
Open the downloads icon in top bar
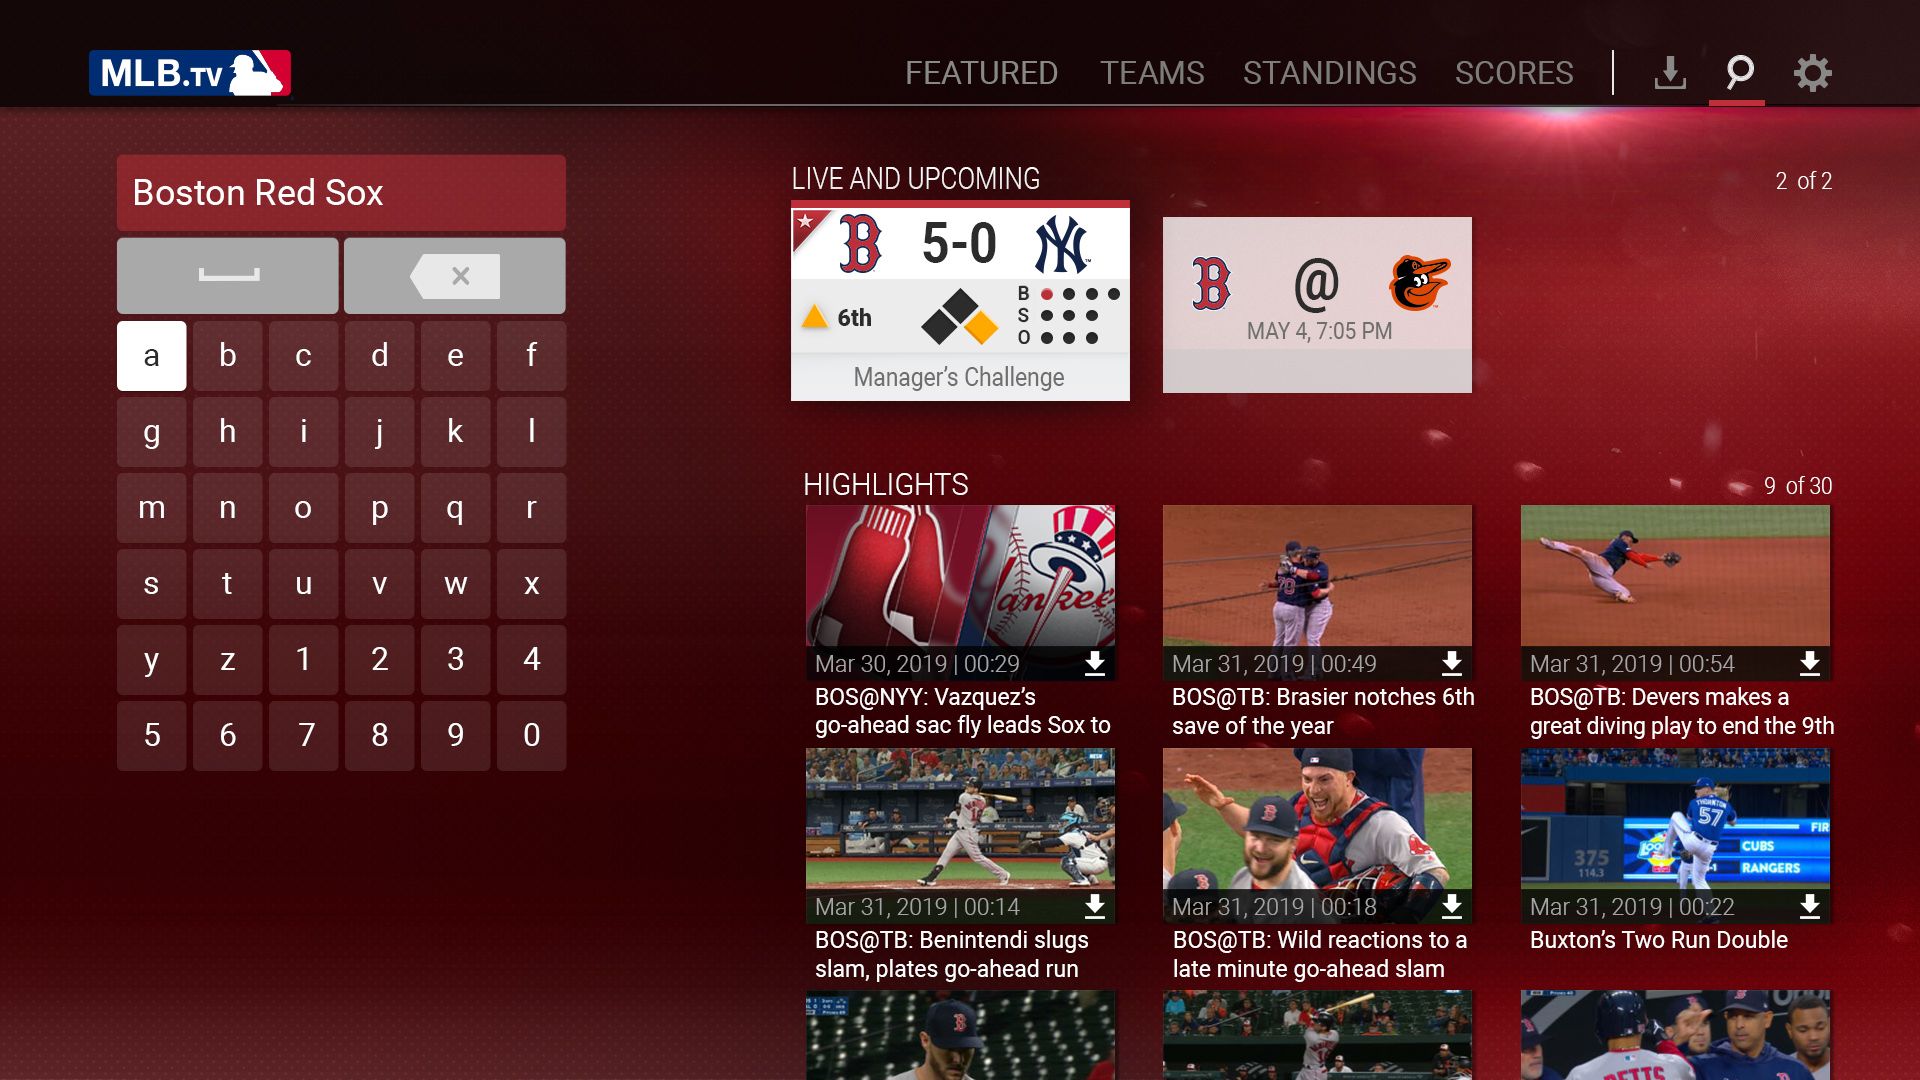pyautogui.click(x=1670, y=73)
